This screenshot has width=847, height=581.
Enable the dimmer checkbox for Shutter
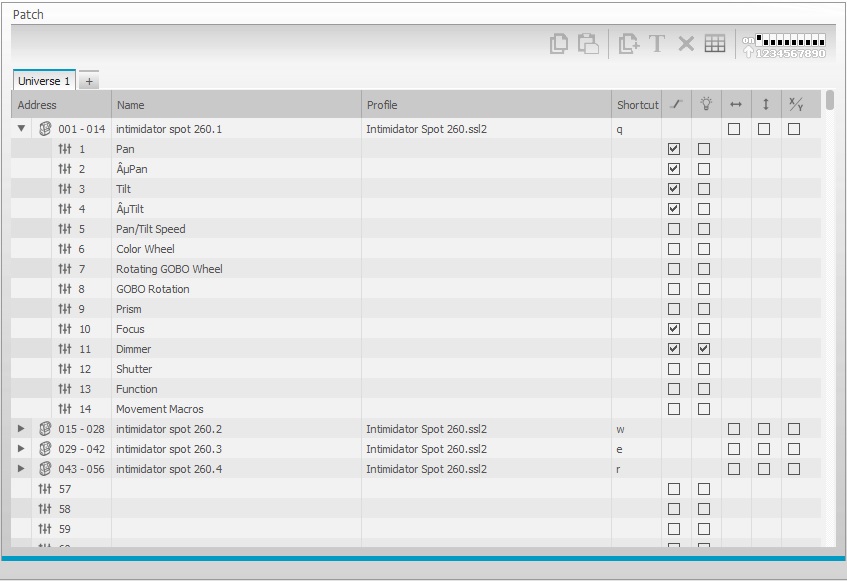[x=704, y=369]
